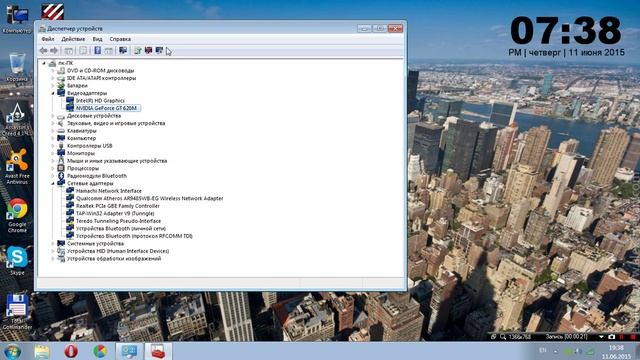This screenshot has height=360, width=640.
Task: Click the green Update driver toolbar icon
Action: point(138,51)
